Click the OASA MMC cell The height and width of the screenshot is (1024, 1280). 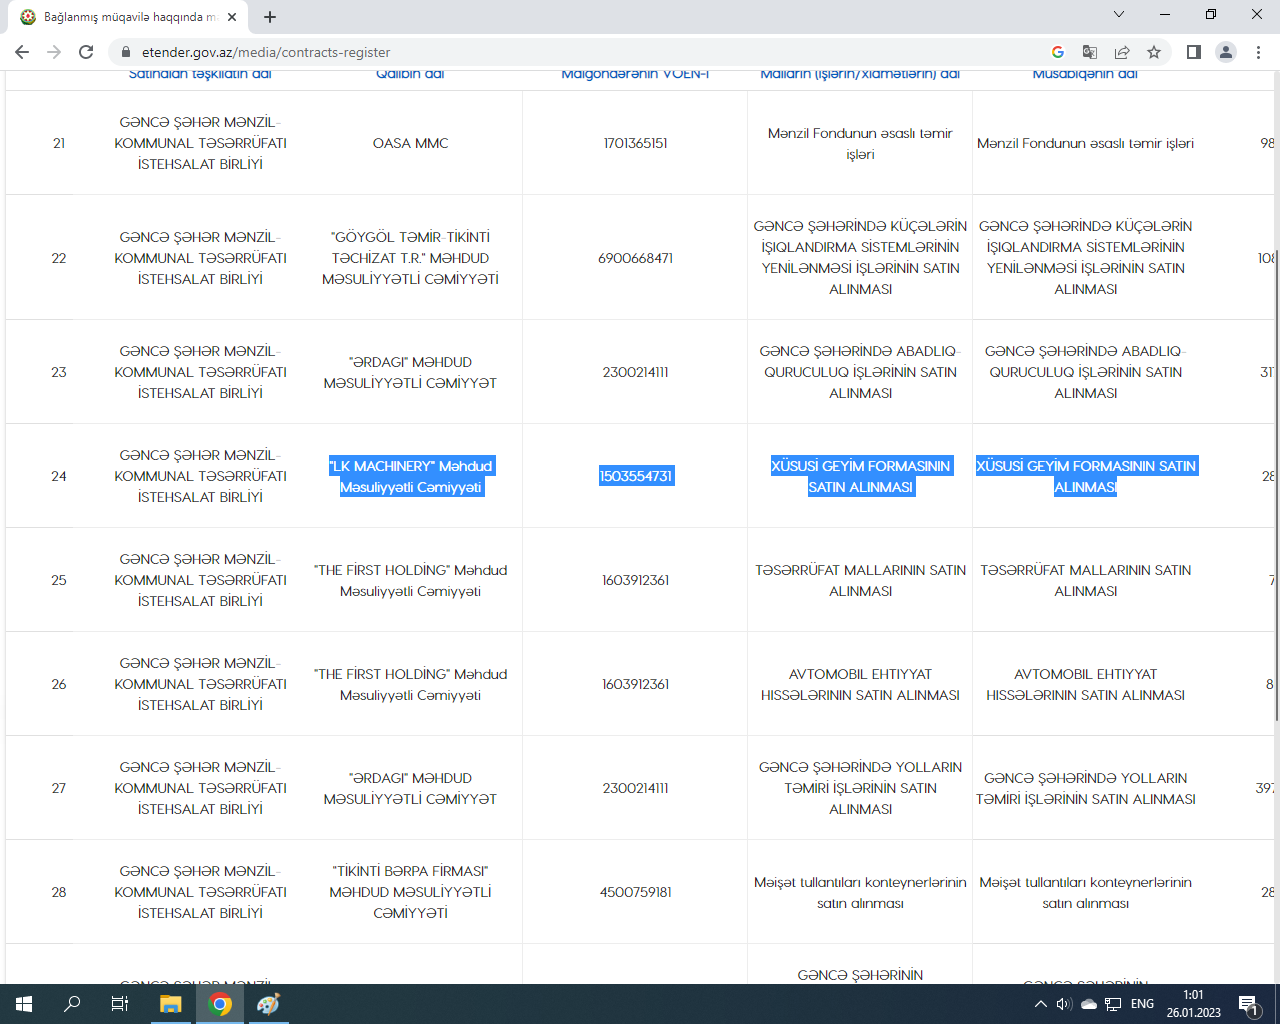[410, 143]
